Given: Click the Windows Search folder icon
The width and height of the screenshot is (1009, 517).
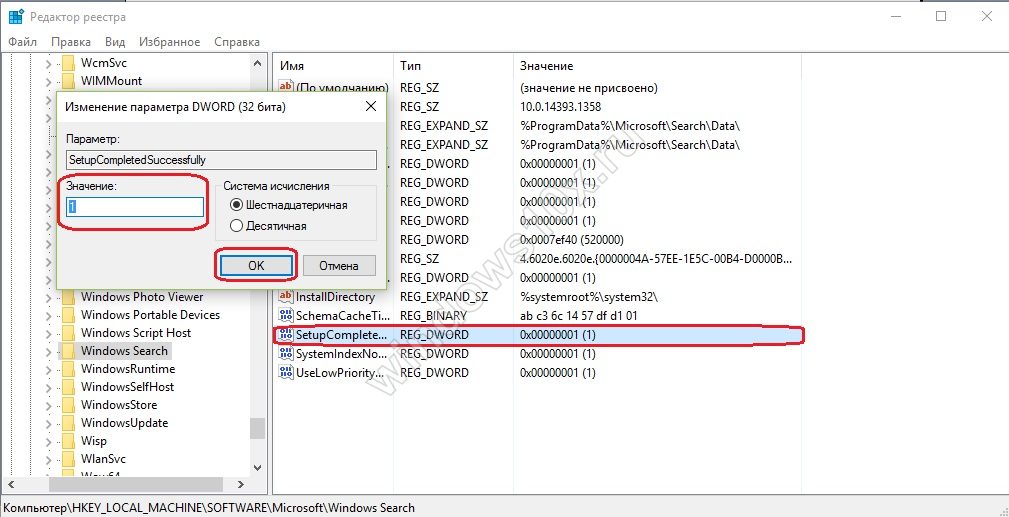Looking at the screenshot, I should pos(68,351).
